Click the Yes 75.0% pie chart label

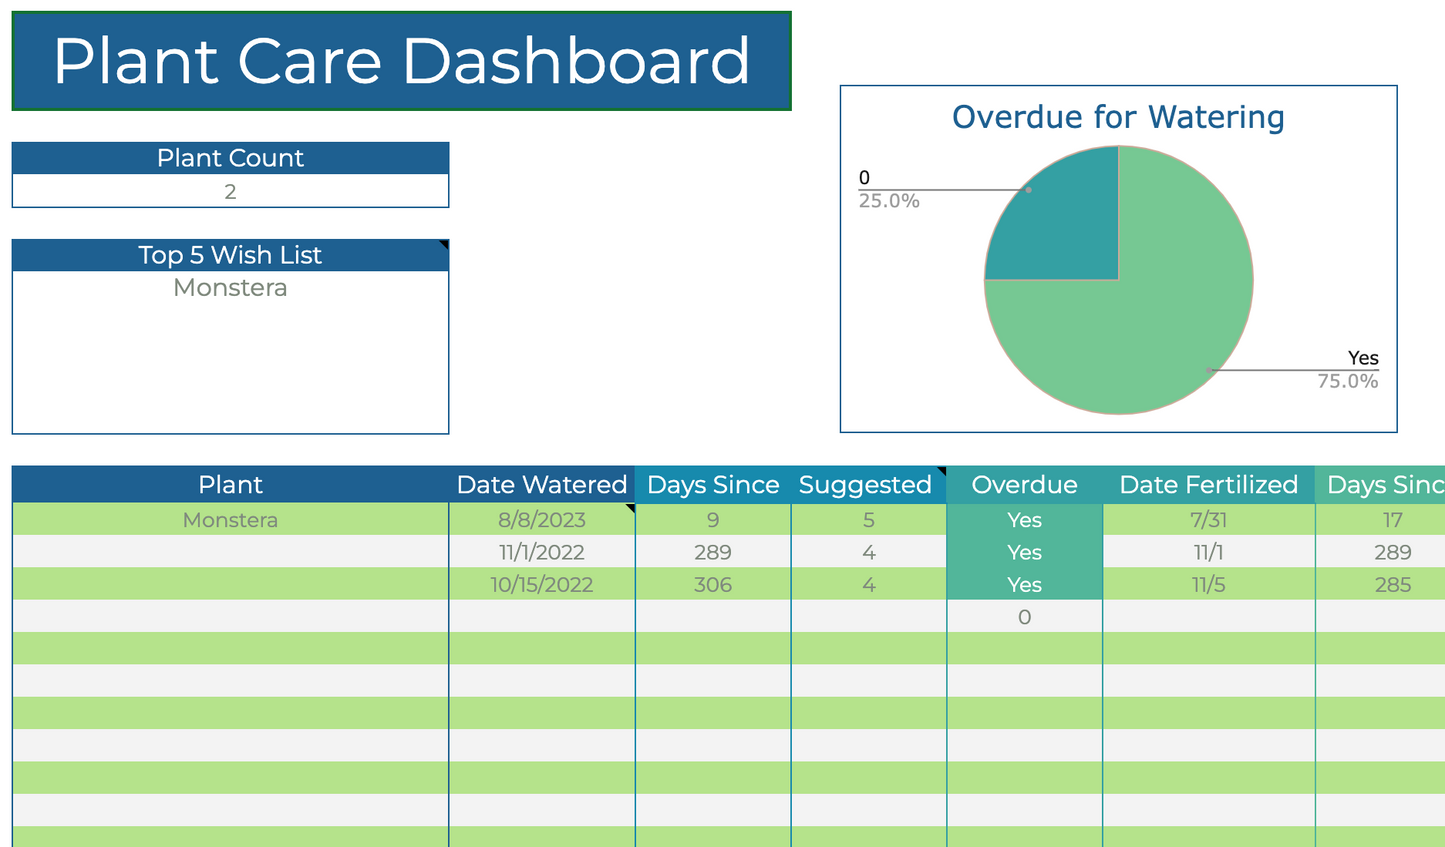(1348, 370)
